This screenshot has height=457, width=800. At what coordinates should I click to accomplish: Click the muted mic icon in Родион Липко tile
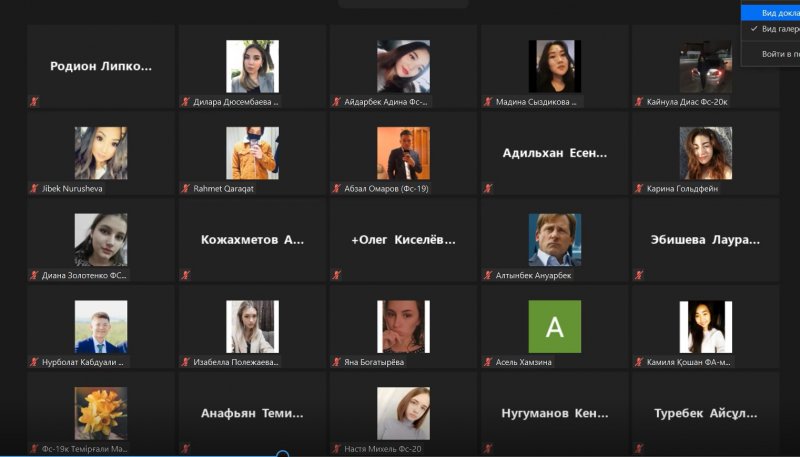click(34, 101)
